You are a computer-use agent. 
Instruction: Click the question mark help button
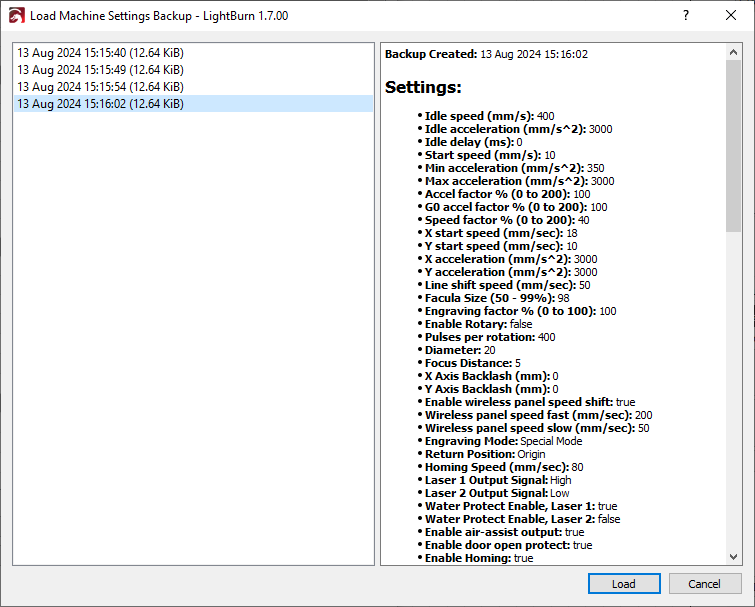coord(686,16)
